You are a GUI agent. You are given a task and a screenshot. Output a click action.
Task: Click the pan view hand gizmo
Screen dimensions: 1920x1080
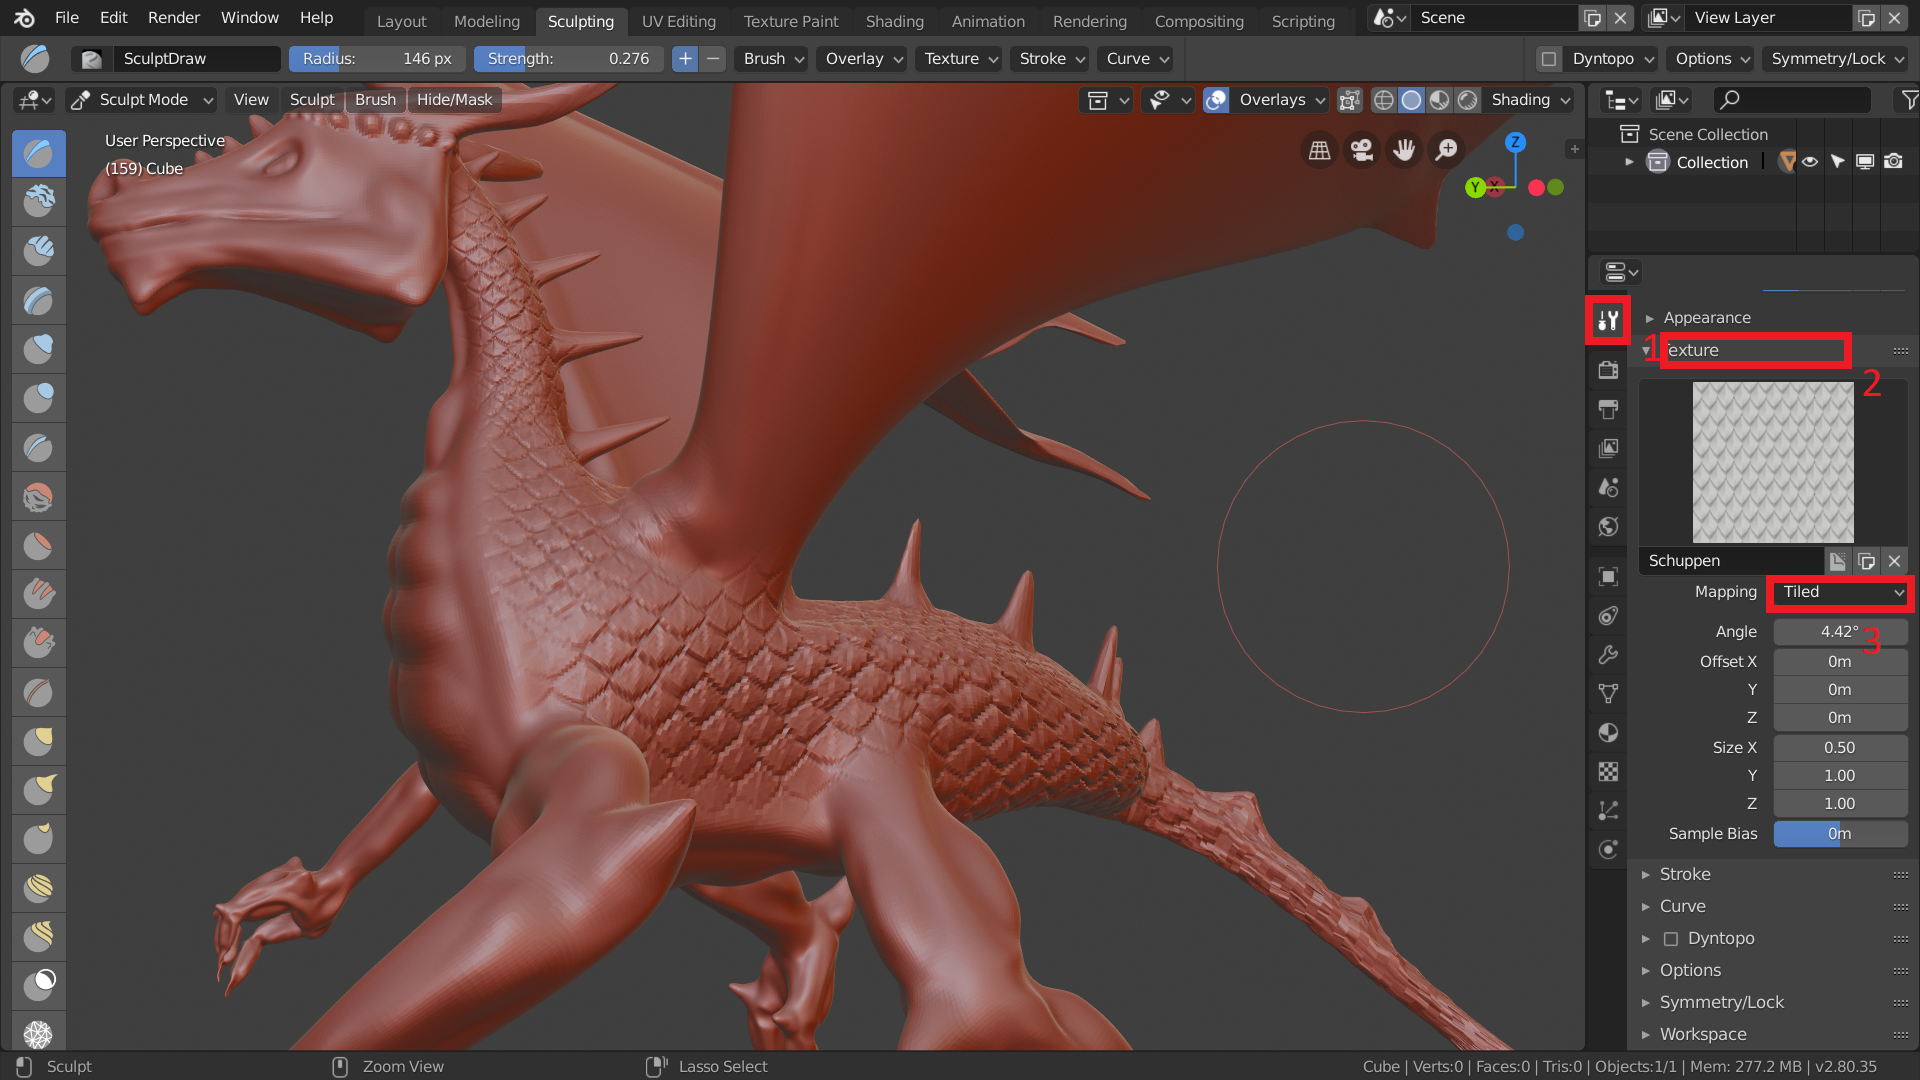coord(1404,150)
